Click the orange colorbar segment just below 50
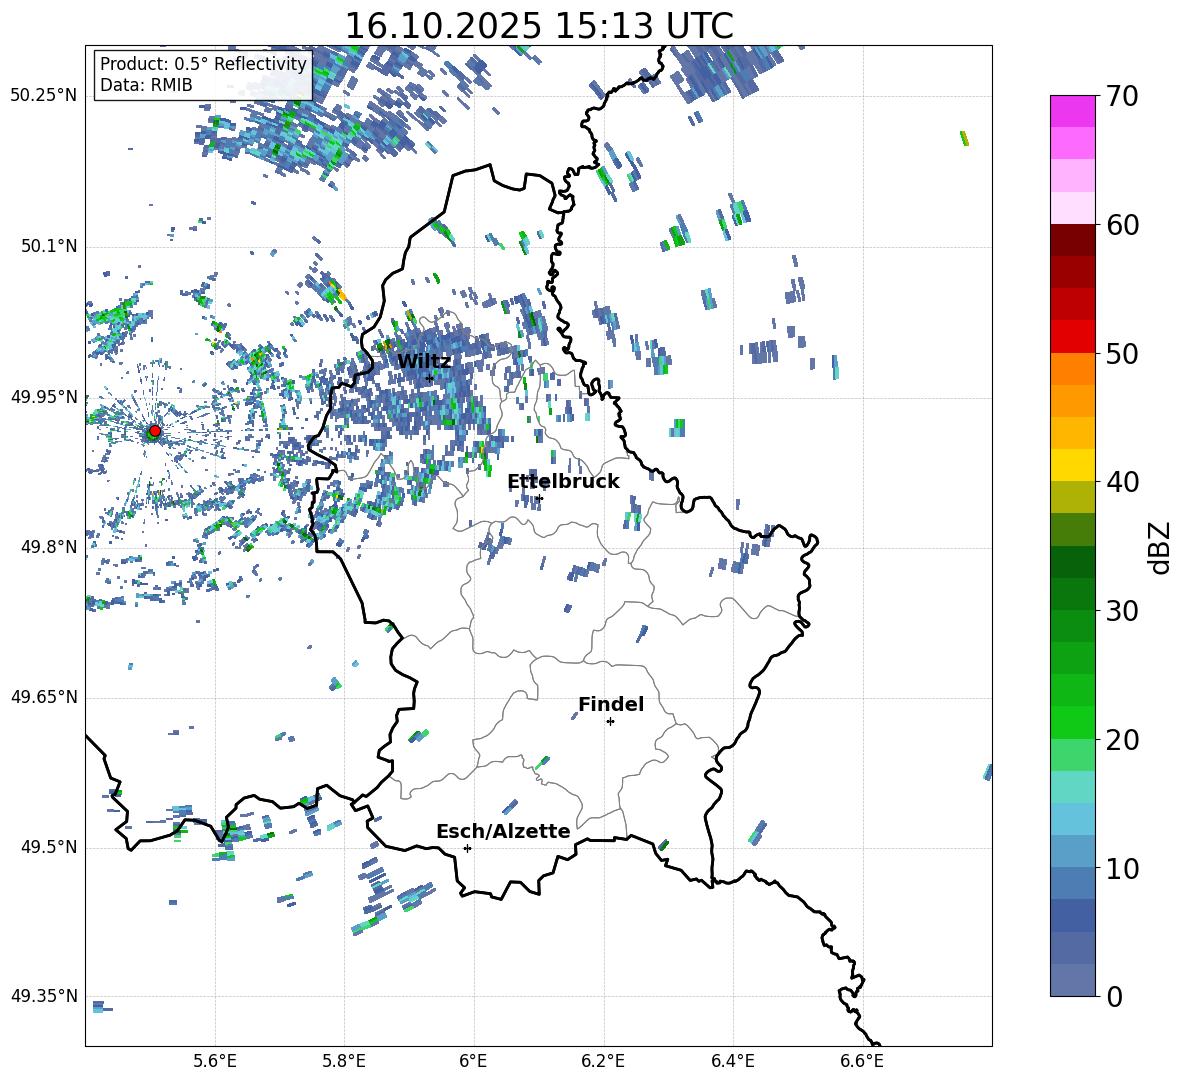Viewport: 1184px width, 1081px height. click(1072, 368)
